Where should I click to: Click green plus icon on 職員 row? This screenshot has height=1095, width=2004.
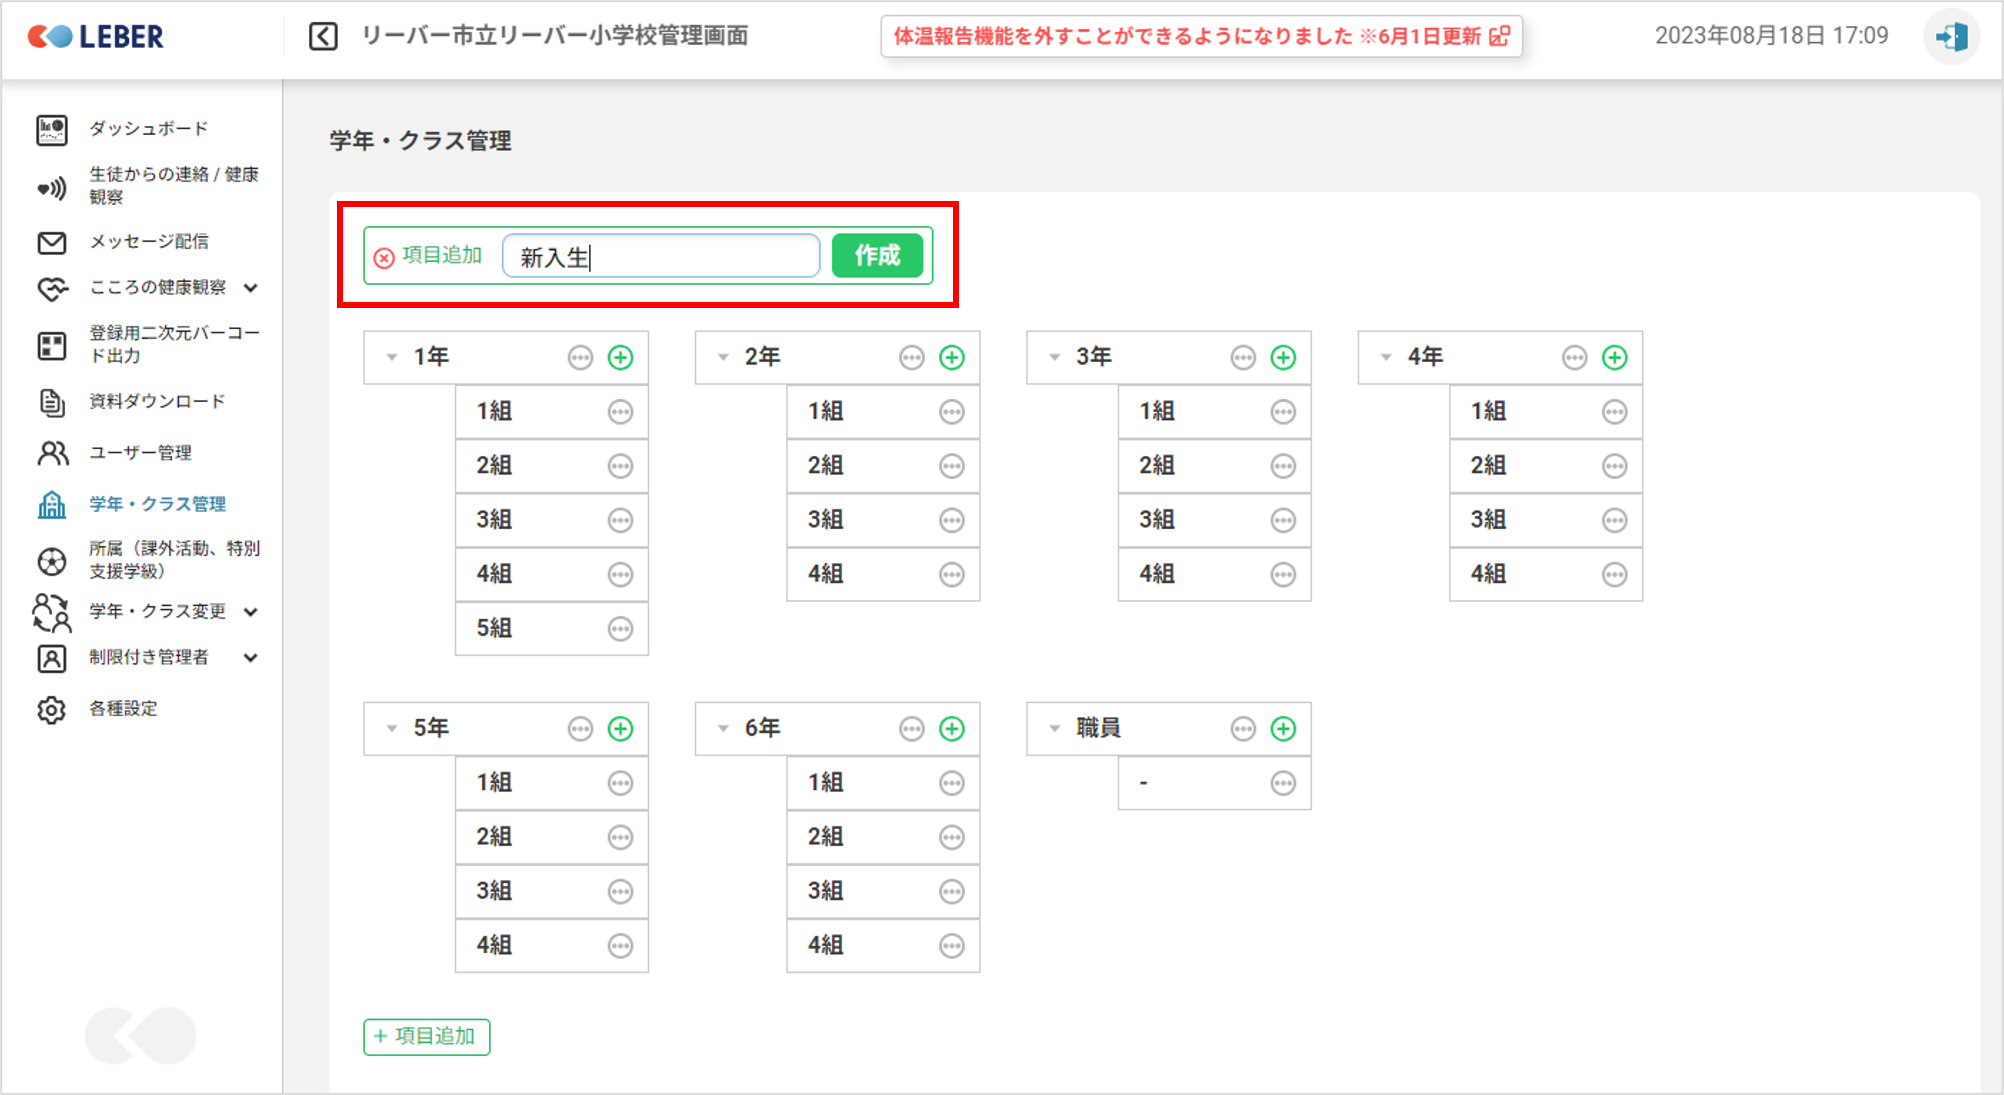click(x=1283, y=728)
